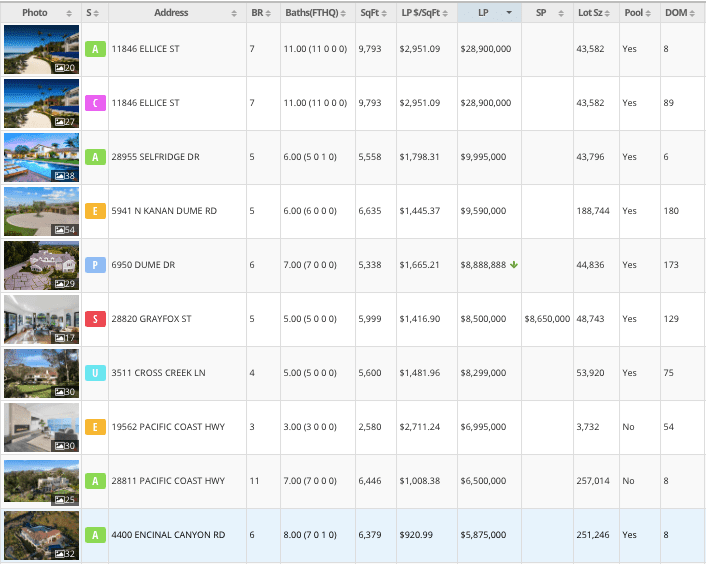The width and height of the screenshot is (706, 564).
Task: Click the cyan U badge for 3511 Cross Creek Ln
Action: click(95, 373)
